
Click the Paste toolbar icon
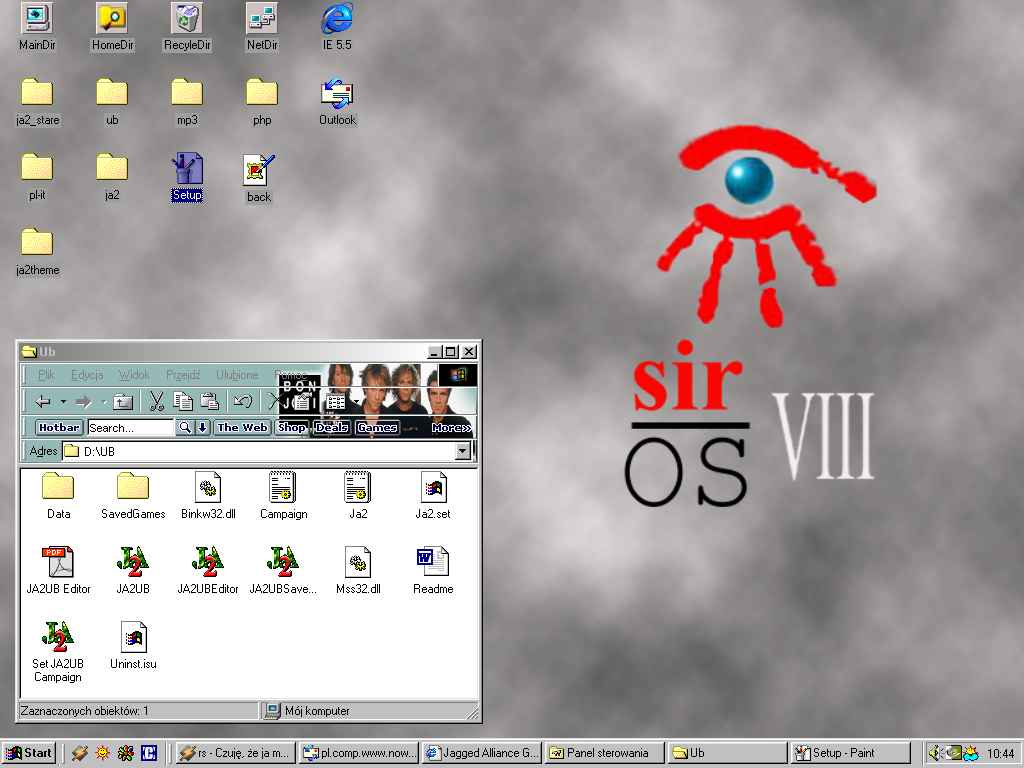click(209, 401)
